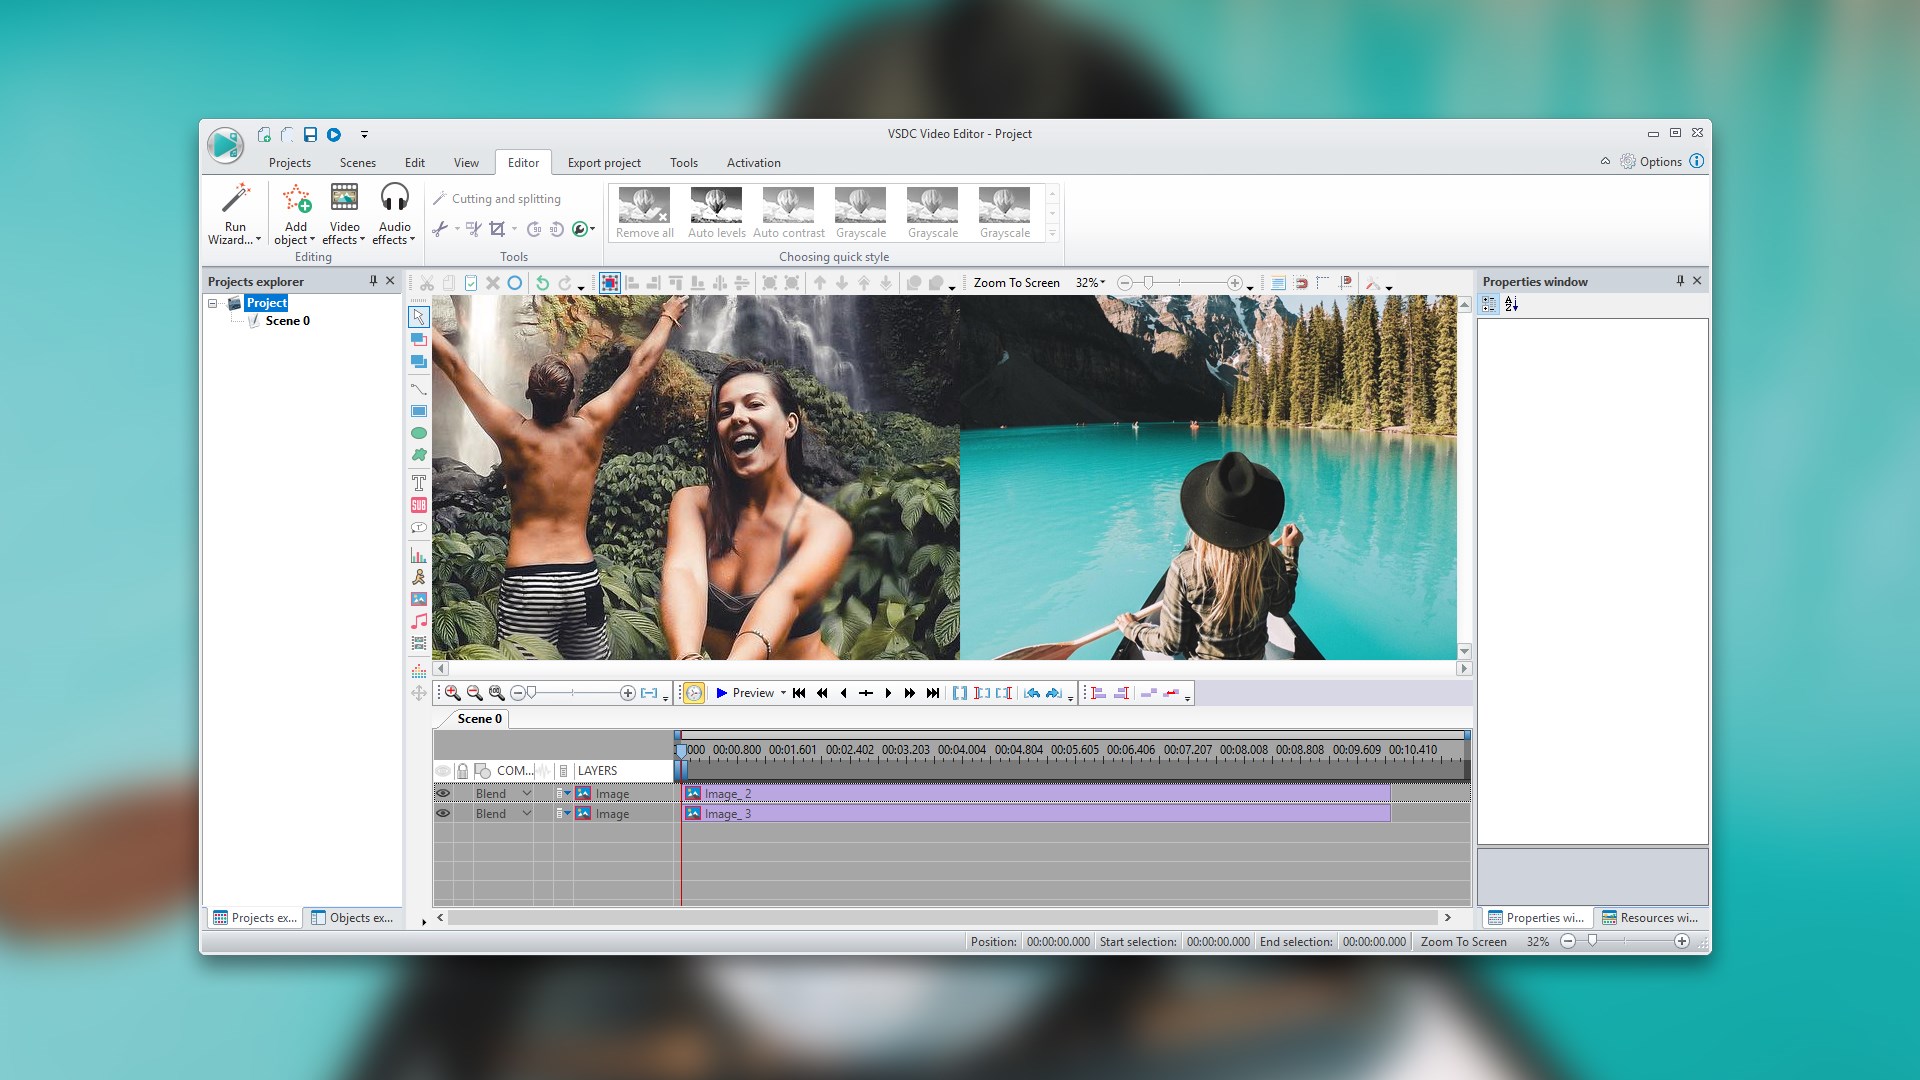
Task: Hide the Image_2 layer with eye icon
Action: click(x=442, y=794)
